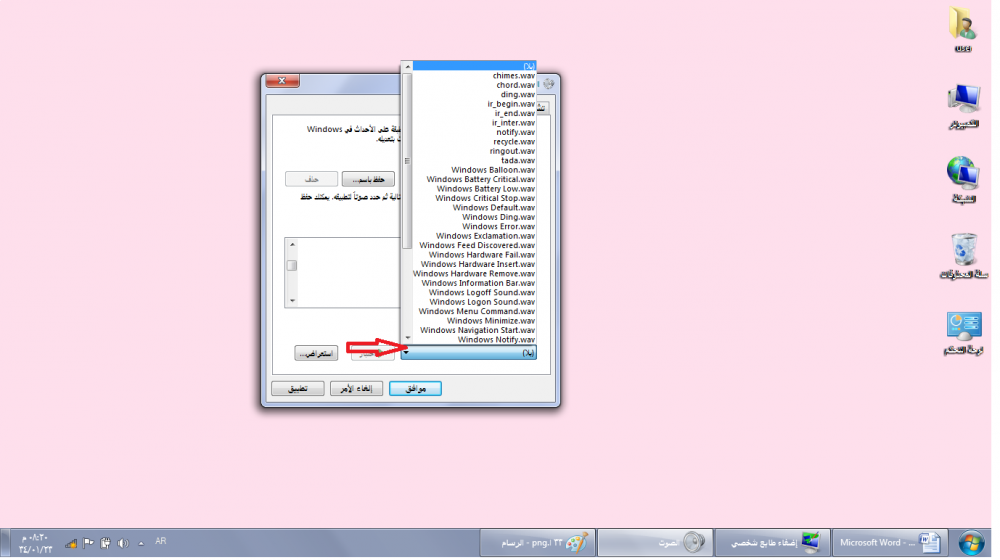Choose Windows Critical Stop.wav in the list

click(x=484, y=199)
